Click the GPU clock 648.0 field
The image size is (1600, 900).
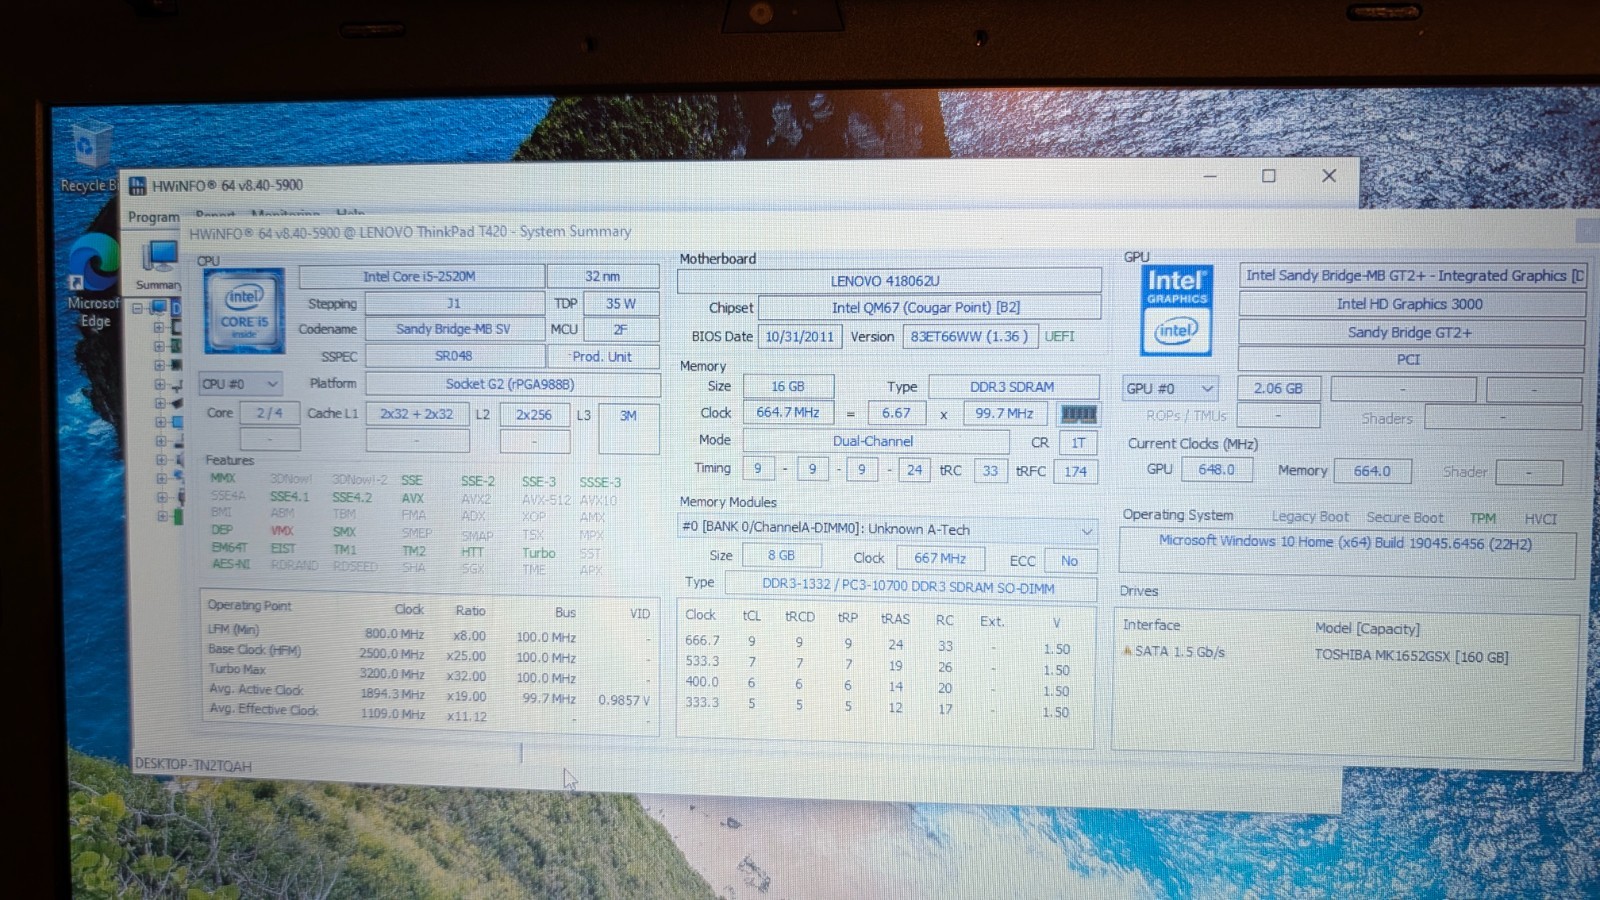click(1217, 469)
